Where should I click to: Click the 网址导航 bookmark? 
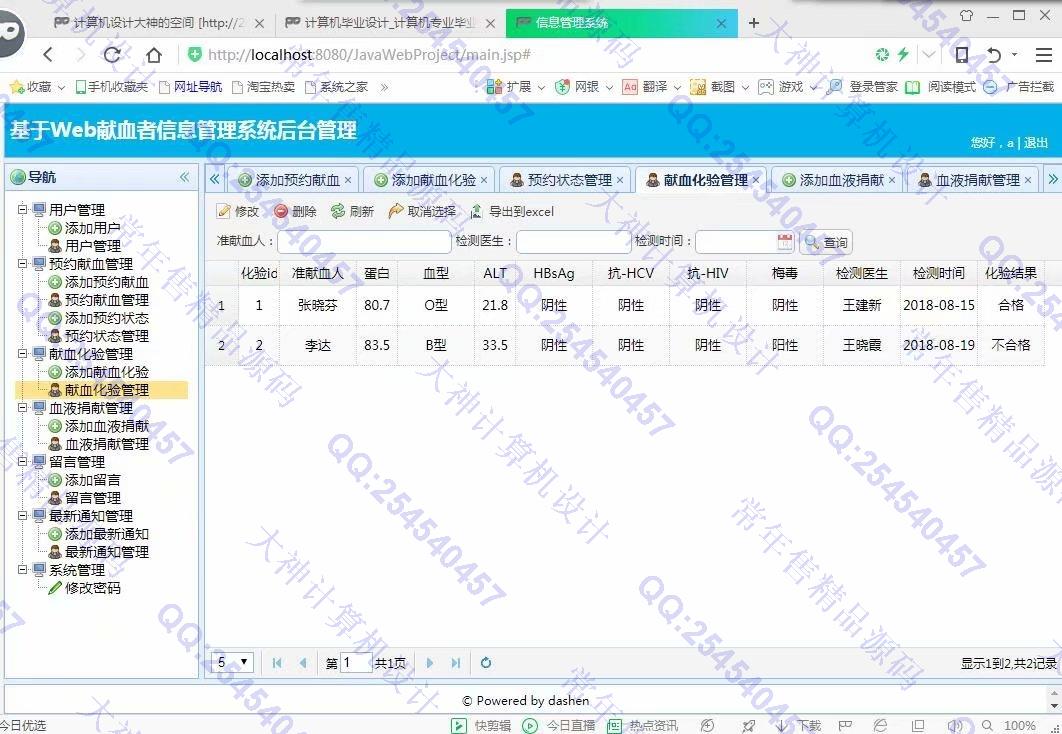point(190,87)
